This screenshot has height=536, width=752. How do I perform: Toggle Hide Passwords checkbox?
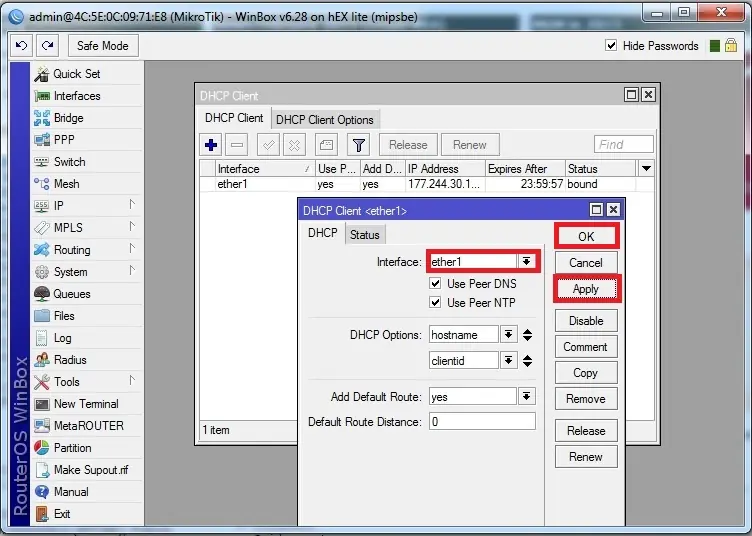click(611, 46)
